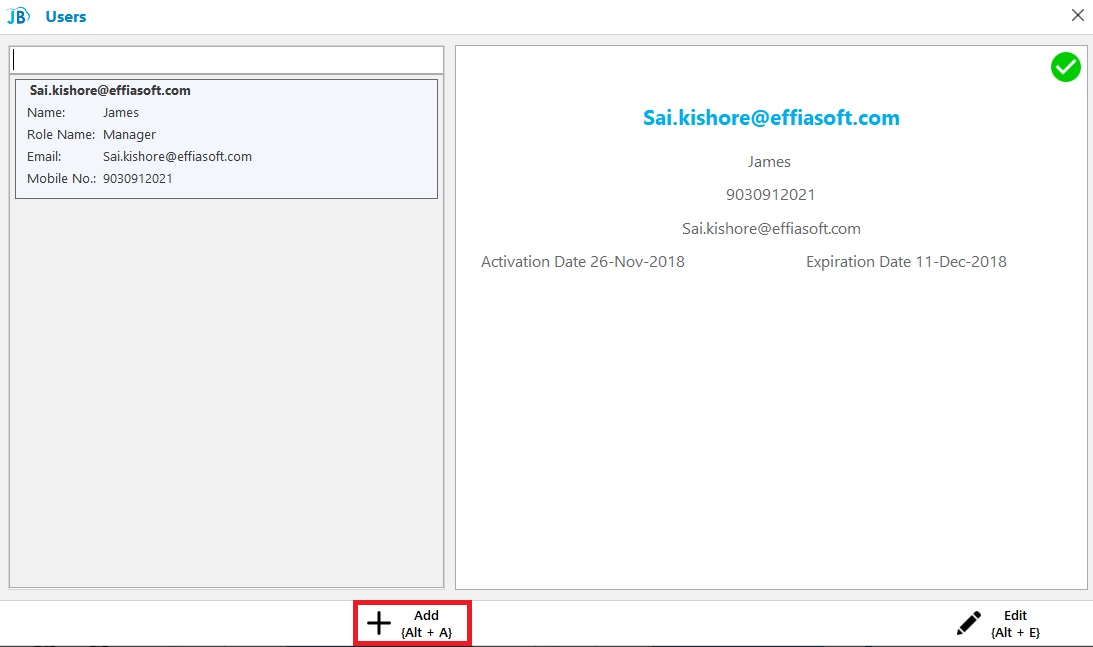Image resolution: width=1093 pixels, height=647 pixels.
Task: Click Mobile No. value in user card
Action: [x=138, y=178]
